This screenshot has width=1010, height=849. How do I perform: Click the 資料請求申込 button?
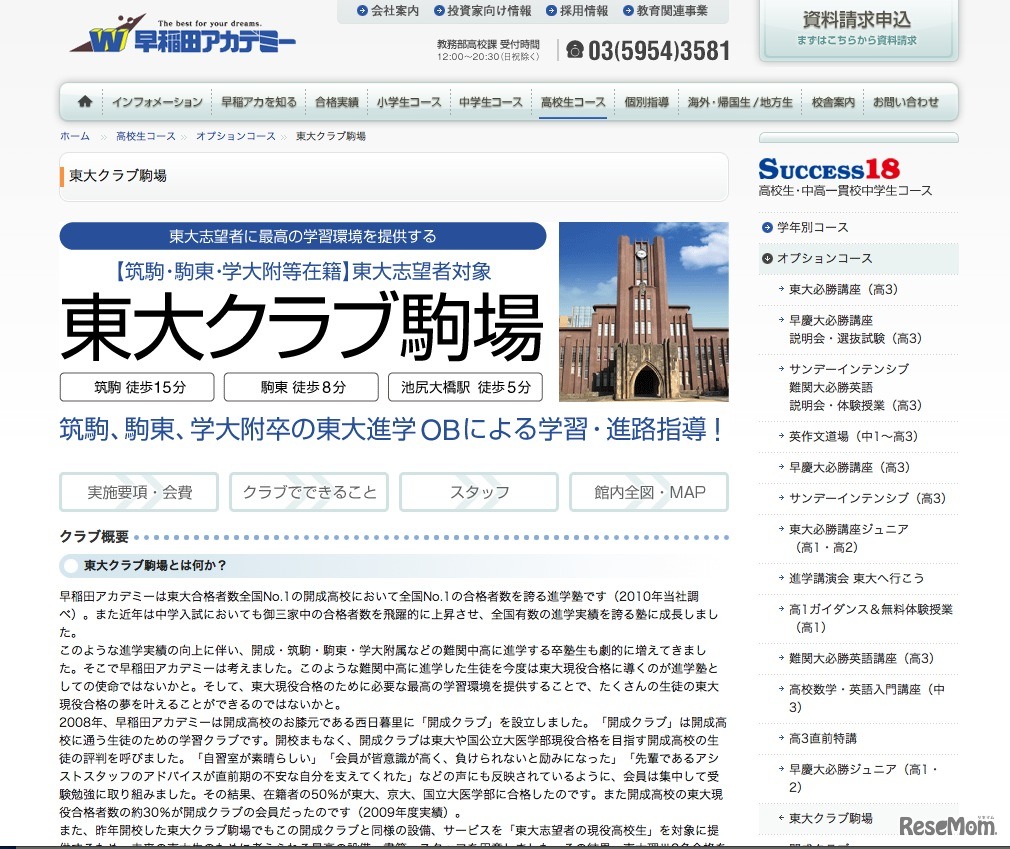click(x=858, y=30)
